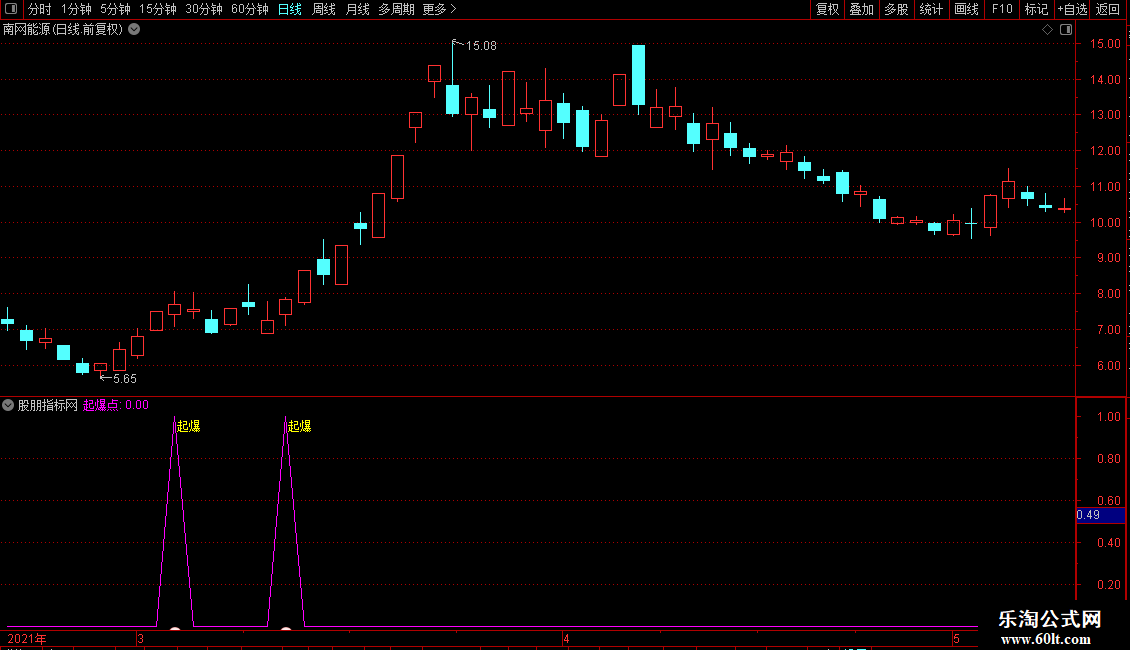
Task: Click the 2021年 date label
Action: [27, 638]
